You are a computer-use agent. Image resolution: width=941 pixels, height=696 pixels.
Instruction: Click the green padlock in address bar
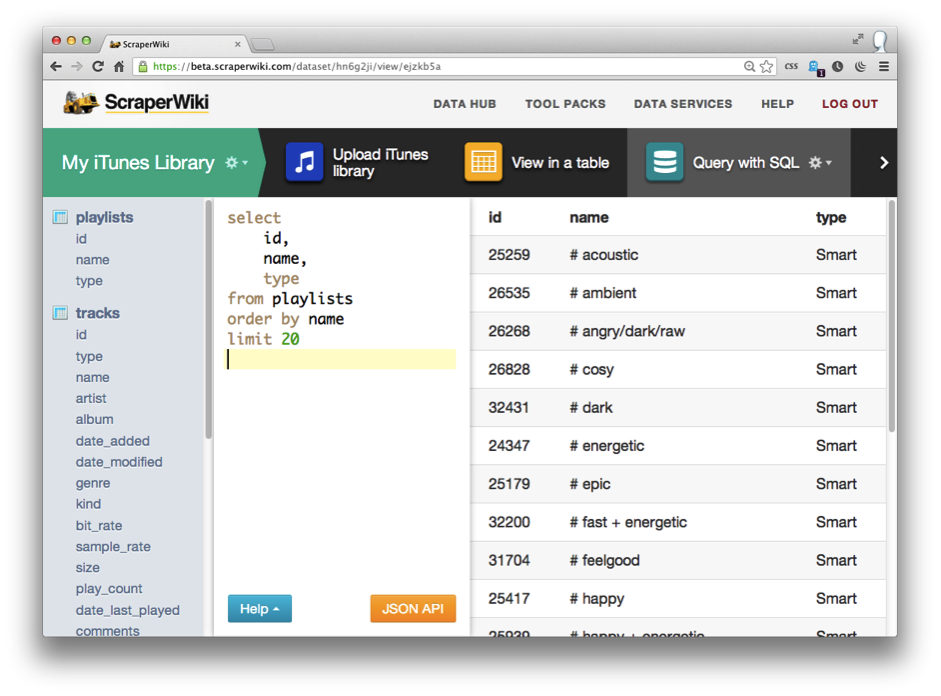click(x=143, y=67)
